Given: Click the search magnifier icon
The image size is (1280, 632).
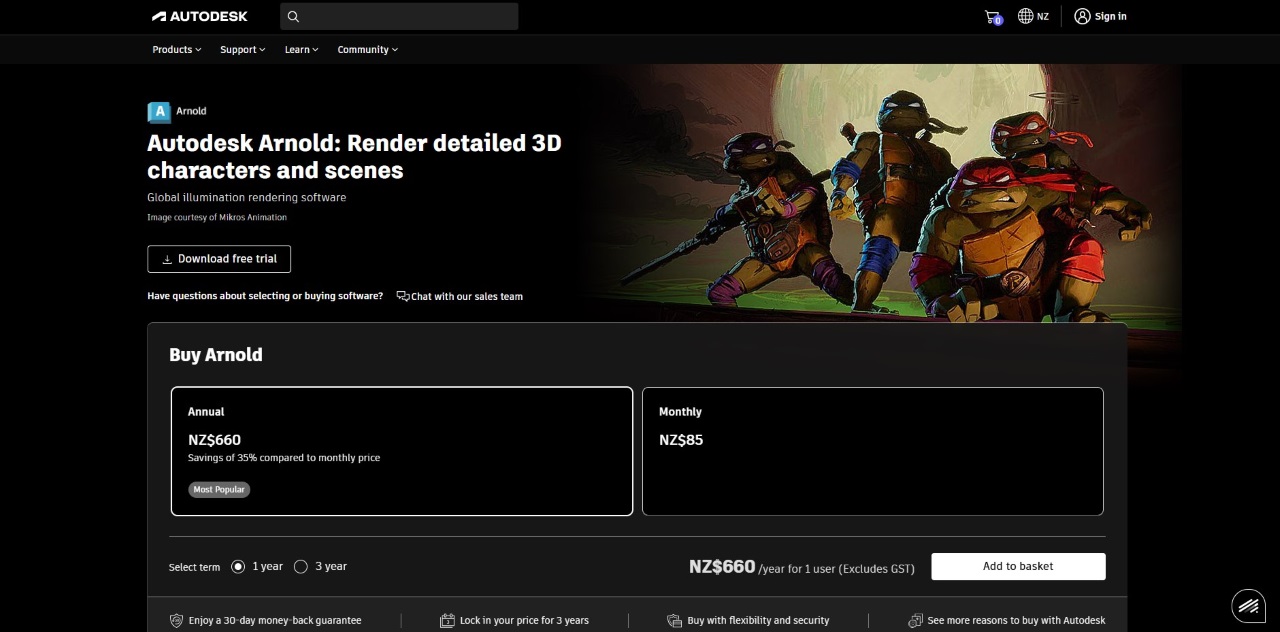Looking at the screenshot, I should (x=293, y=16).
